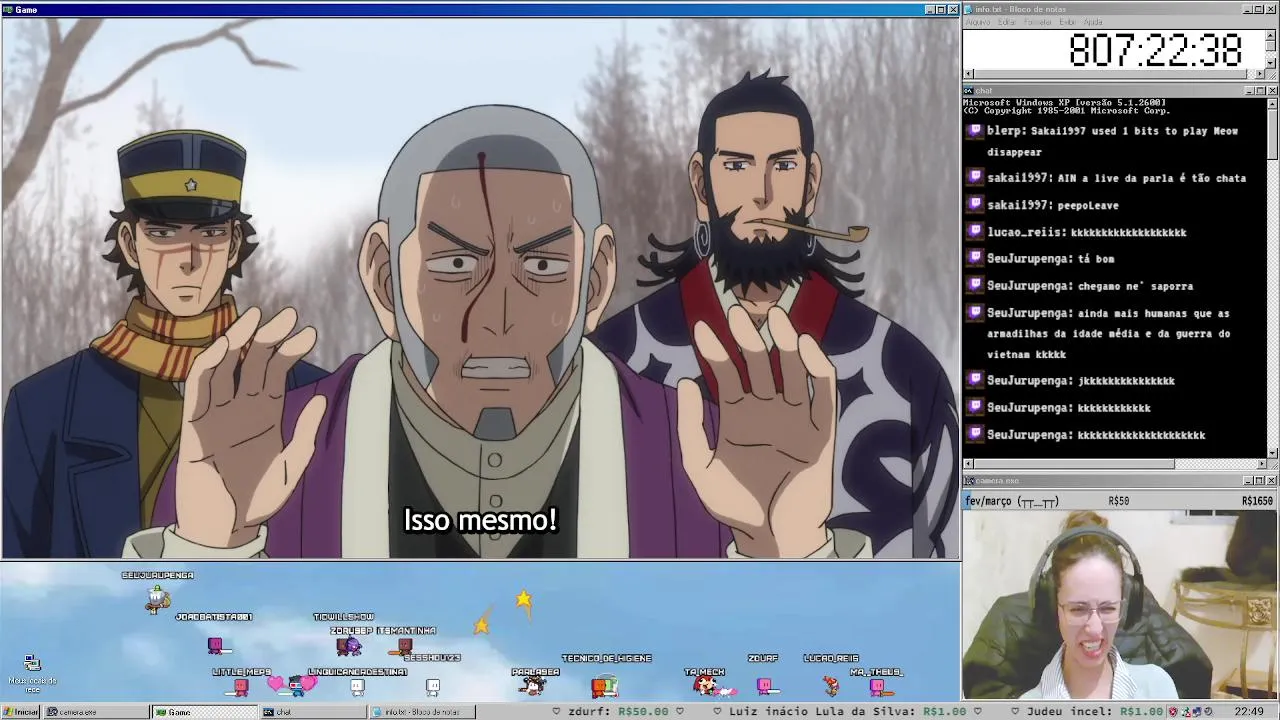The image size is (1280, 720).
Task: Click the R$1650 value in camera window
Action: 1257,501
